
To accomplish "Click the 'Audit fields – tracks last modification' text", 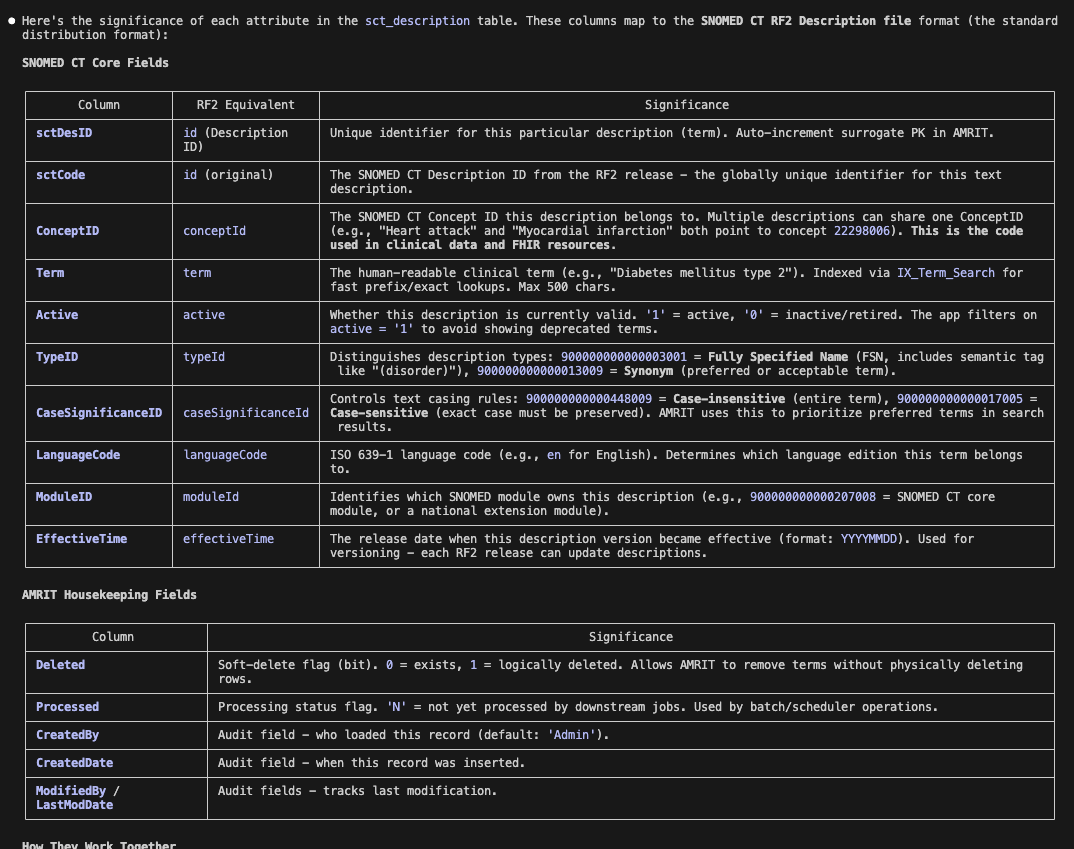I will pyautogui.click(x=357, y=791).
